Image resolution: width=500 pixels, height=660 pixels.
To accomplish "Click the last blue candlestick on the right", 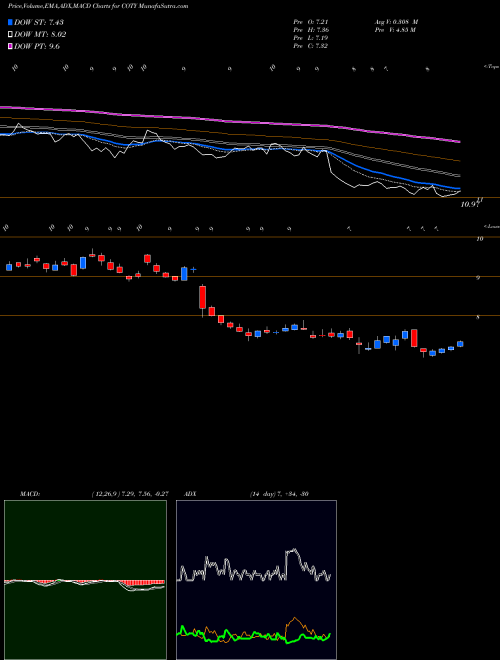I will (x=460, y=344).
